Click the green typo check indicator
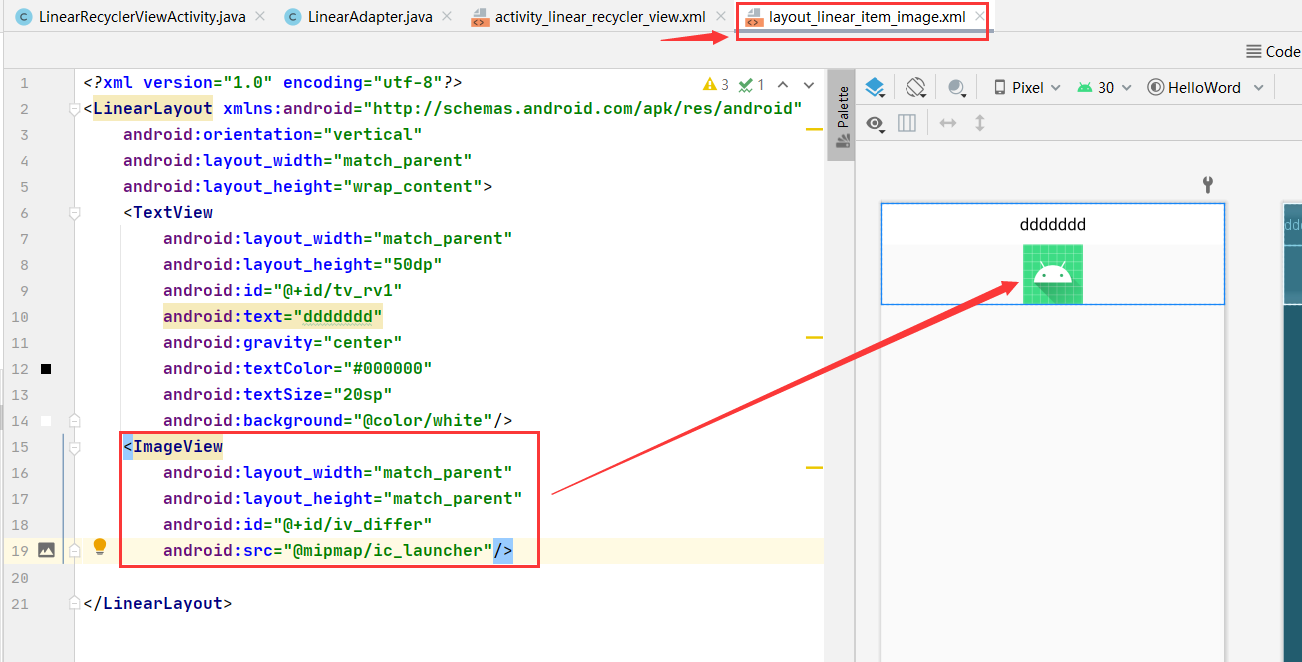This screenshot has height=662, width=1302. [x=752, y=85]
